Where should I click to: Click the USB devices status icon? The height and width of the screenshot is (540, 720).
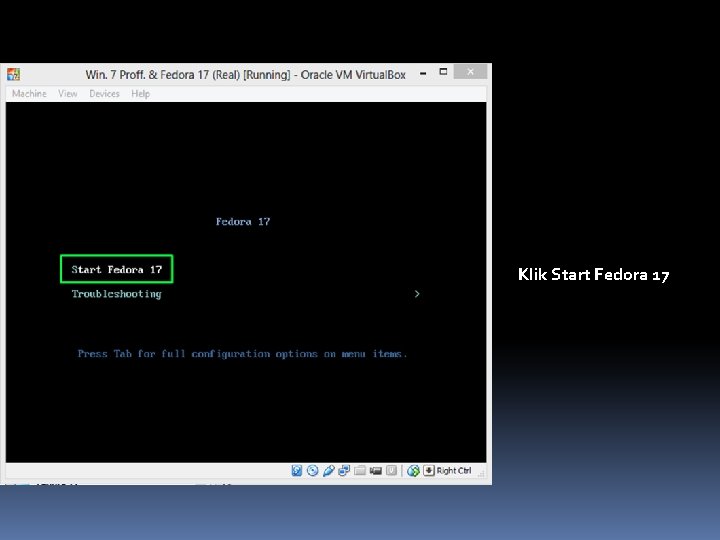[x=328, y=470]
